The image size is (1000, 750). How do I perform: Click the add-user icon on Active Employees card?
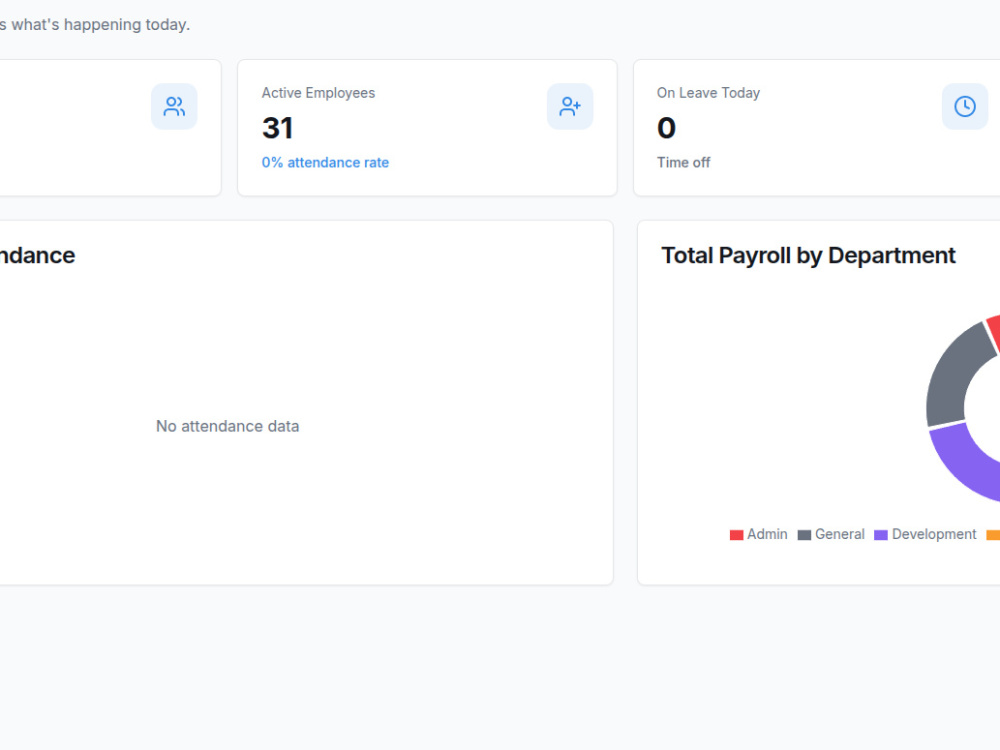[570, 107]
